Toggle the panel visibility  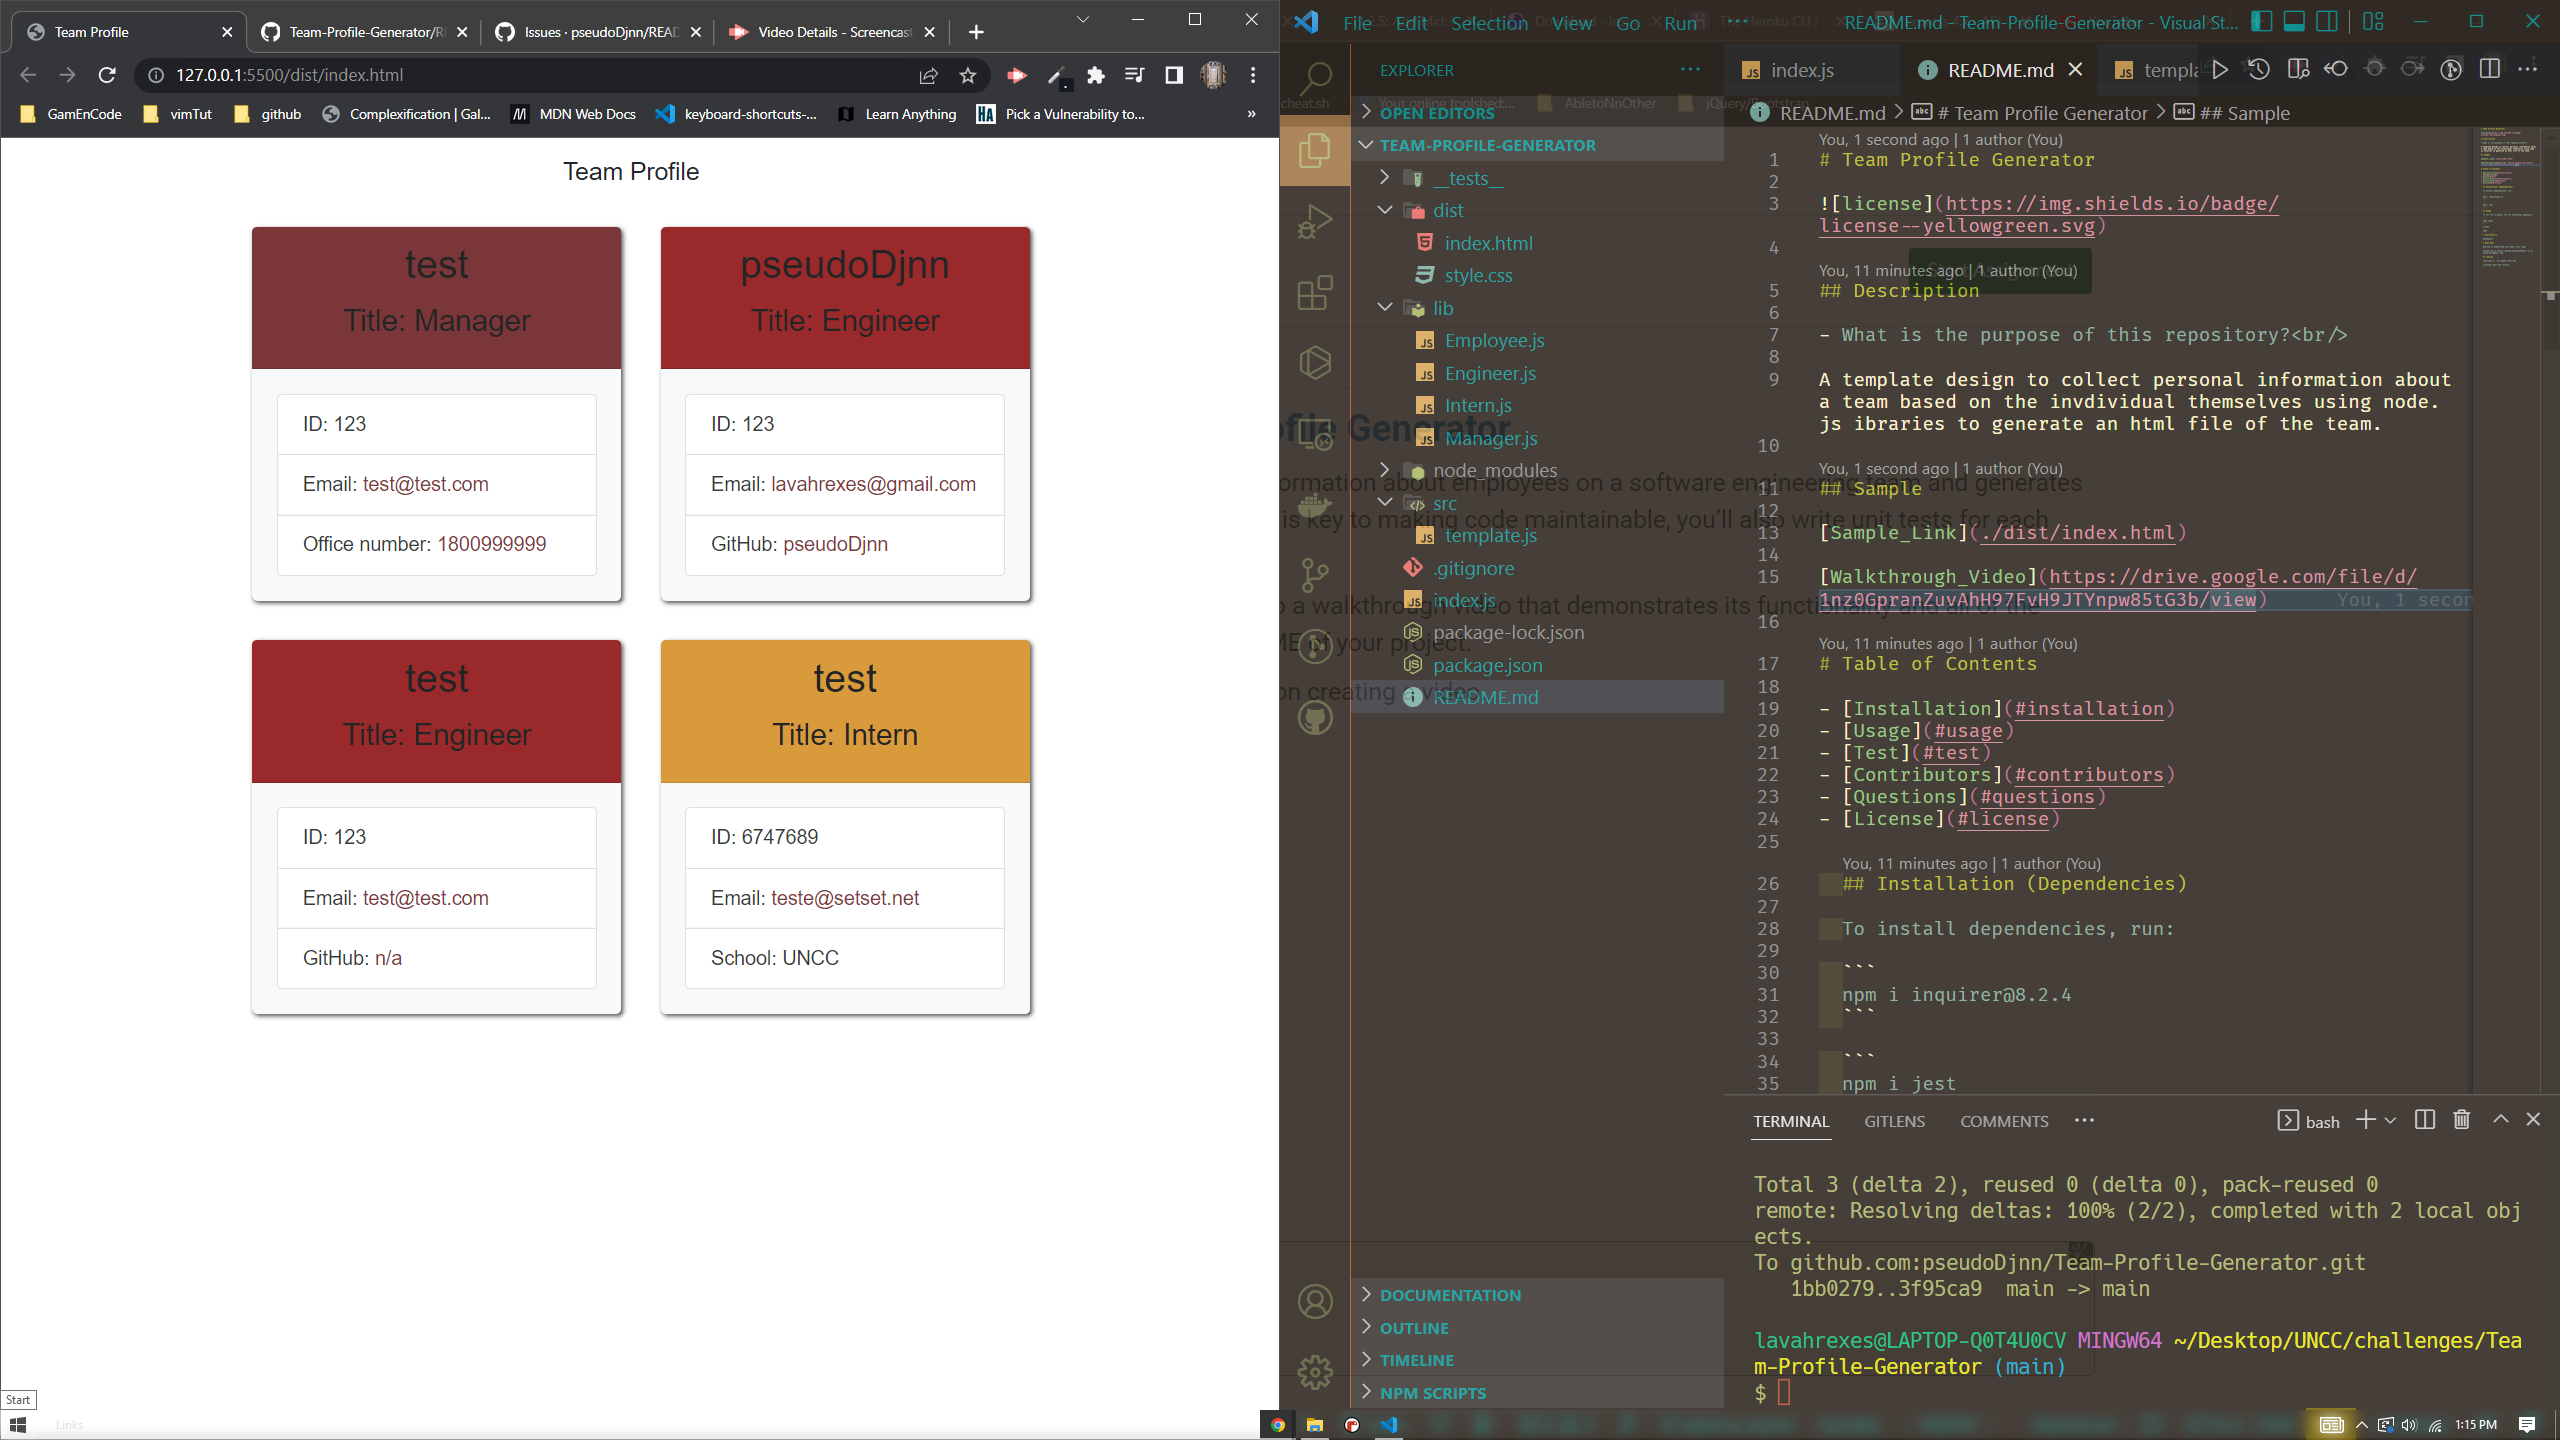2294,21
